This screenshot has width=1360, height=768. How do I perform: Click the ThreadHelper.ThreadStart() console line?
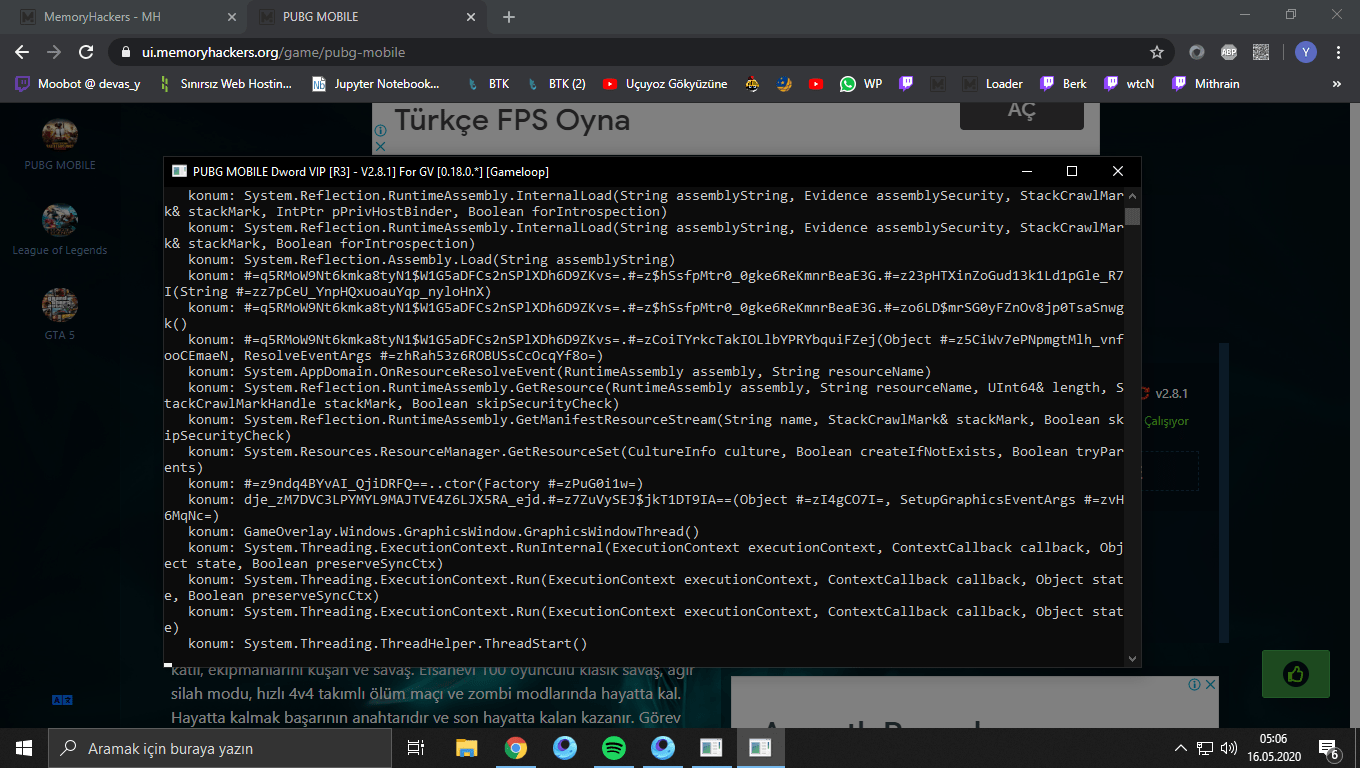click(x=388, y=644)
